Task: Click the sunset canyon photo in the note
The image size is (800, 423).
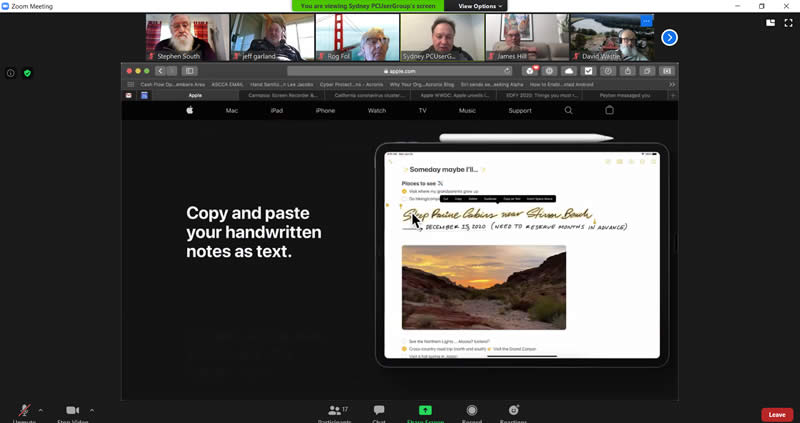Action: (x=484, y=287)
